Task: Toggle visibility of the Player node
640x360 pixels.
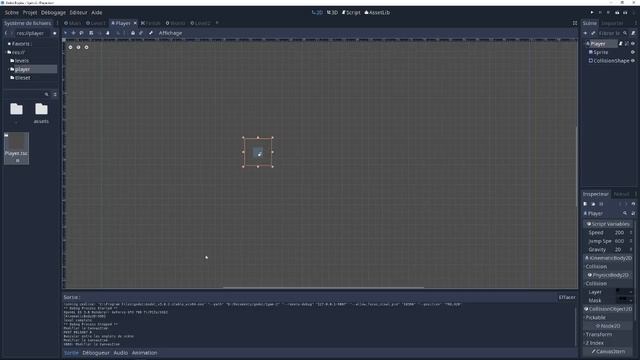Action: tap(633, 44)
